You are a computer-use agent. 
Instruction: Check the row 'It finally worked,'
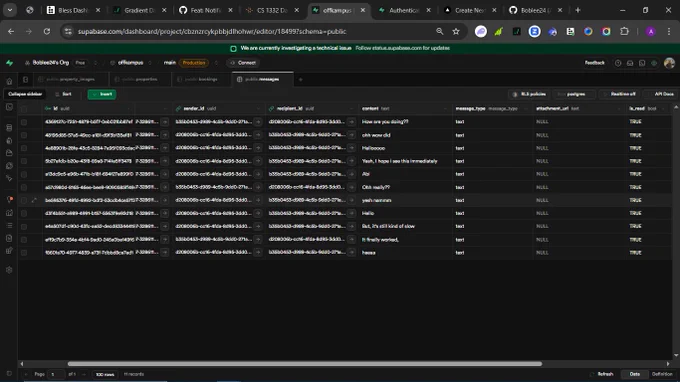click(24, 240)
